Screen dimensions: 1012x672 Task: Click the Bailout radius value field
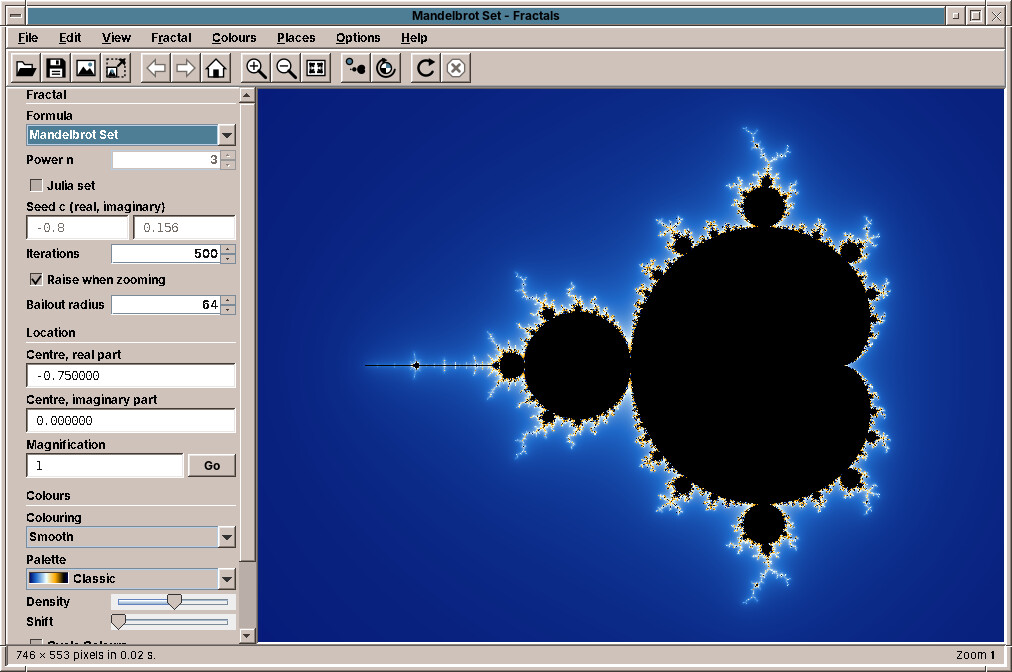point(166,305)
